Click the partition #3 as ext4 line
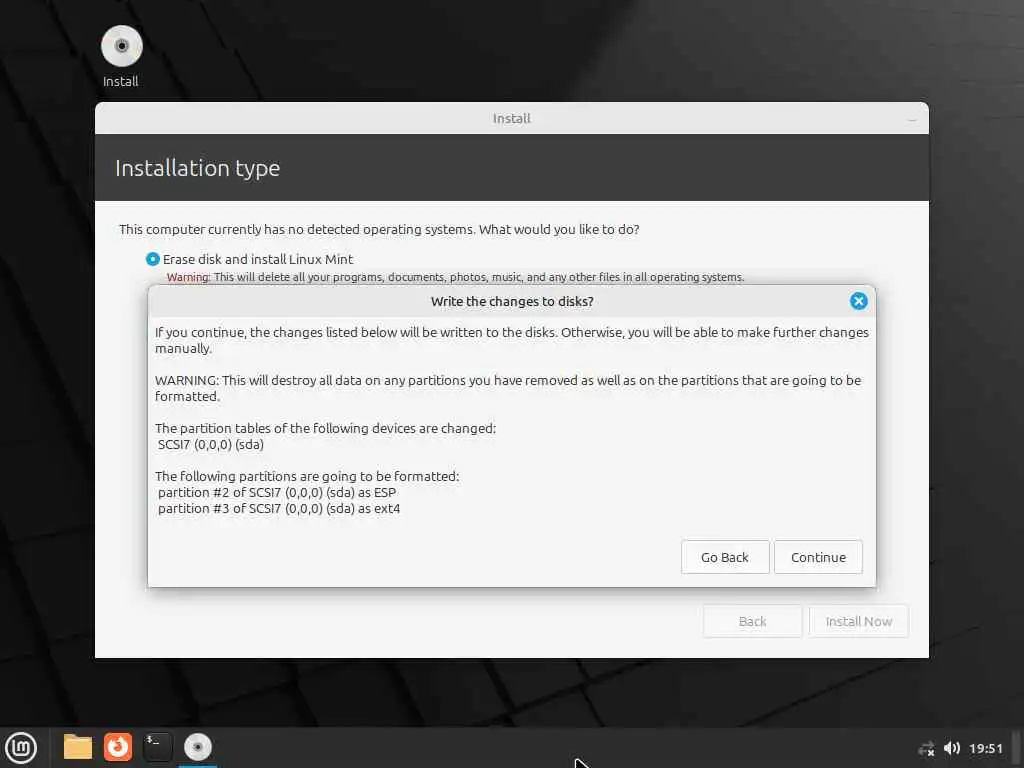This screenshot has width=1024, height=768. [x=279, y=509]
